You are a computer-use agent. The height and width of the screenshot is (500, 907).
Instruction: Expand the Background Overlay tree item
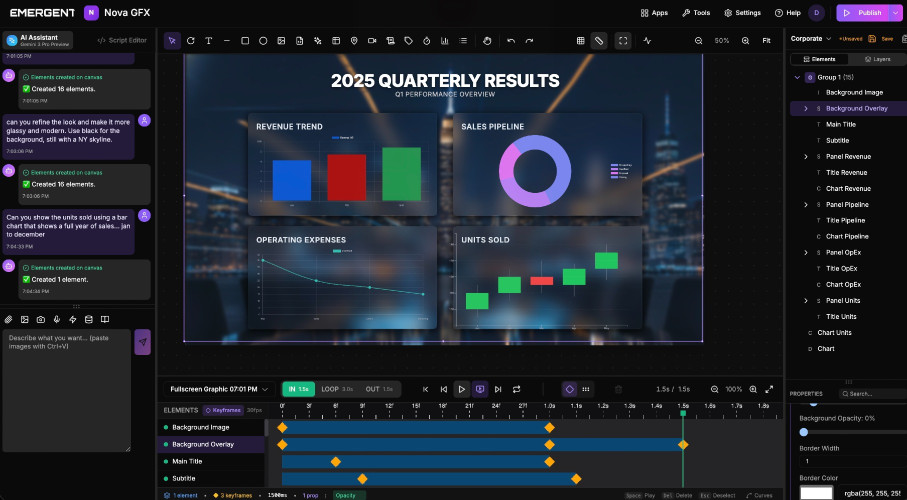[x=806, y=108]
